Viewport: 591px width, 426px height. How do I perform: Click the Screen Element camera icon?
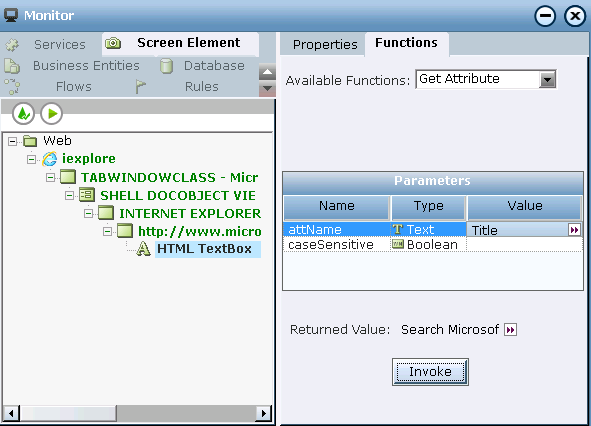113,43
